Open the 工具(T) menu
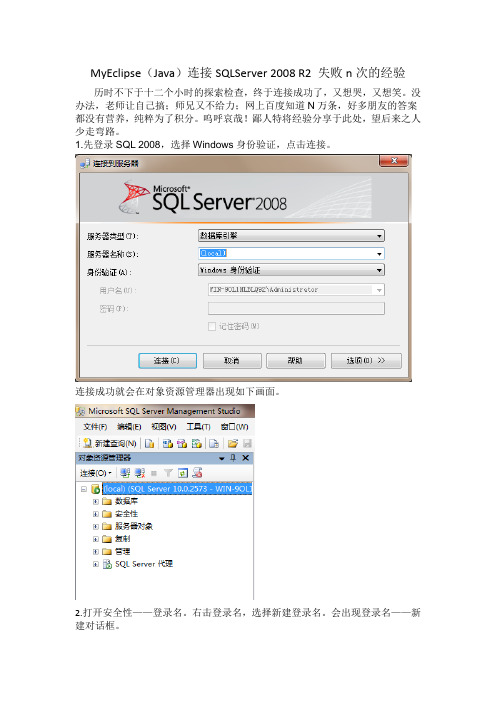Screen dimensions: 496x702 point(198,427)
